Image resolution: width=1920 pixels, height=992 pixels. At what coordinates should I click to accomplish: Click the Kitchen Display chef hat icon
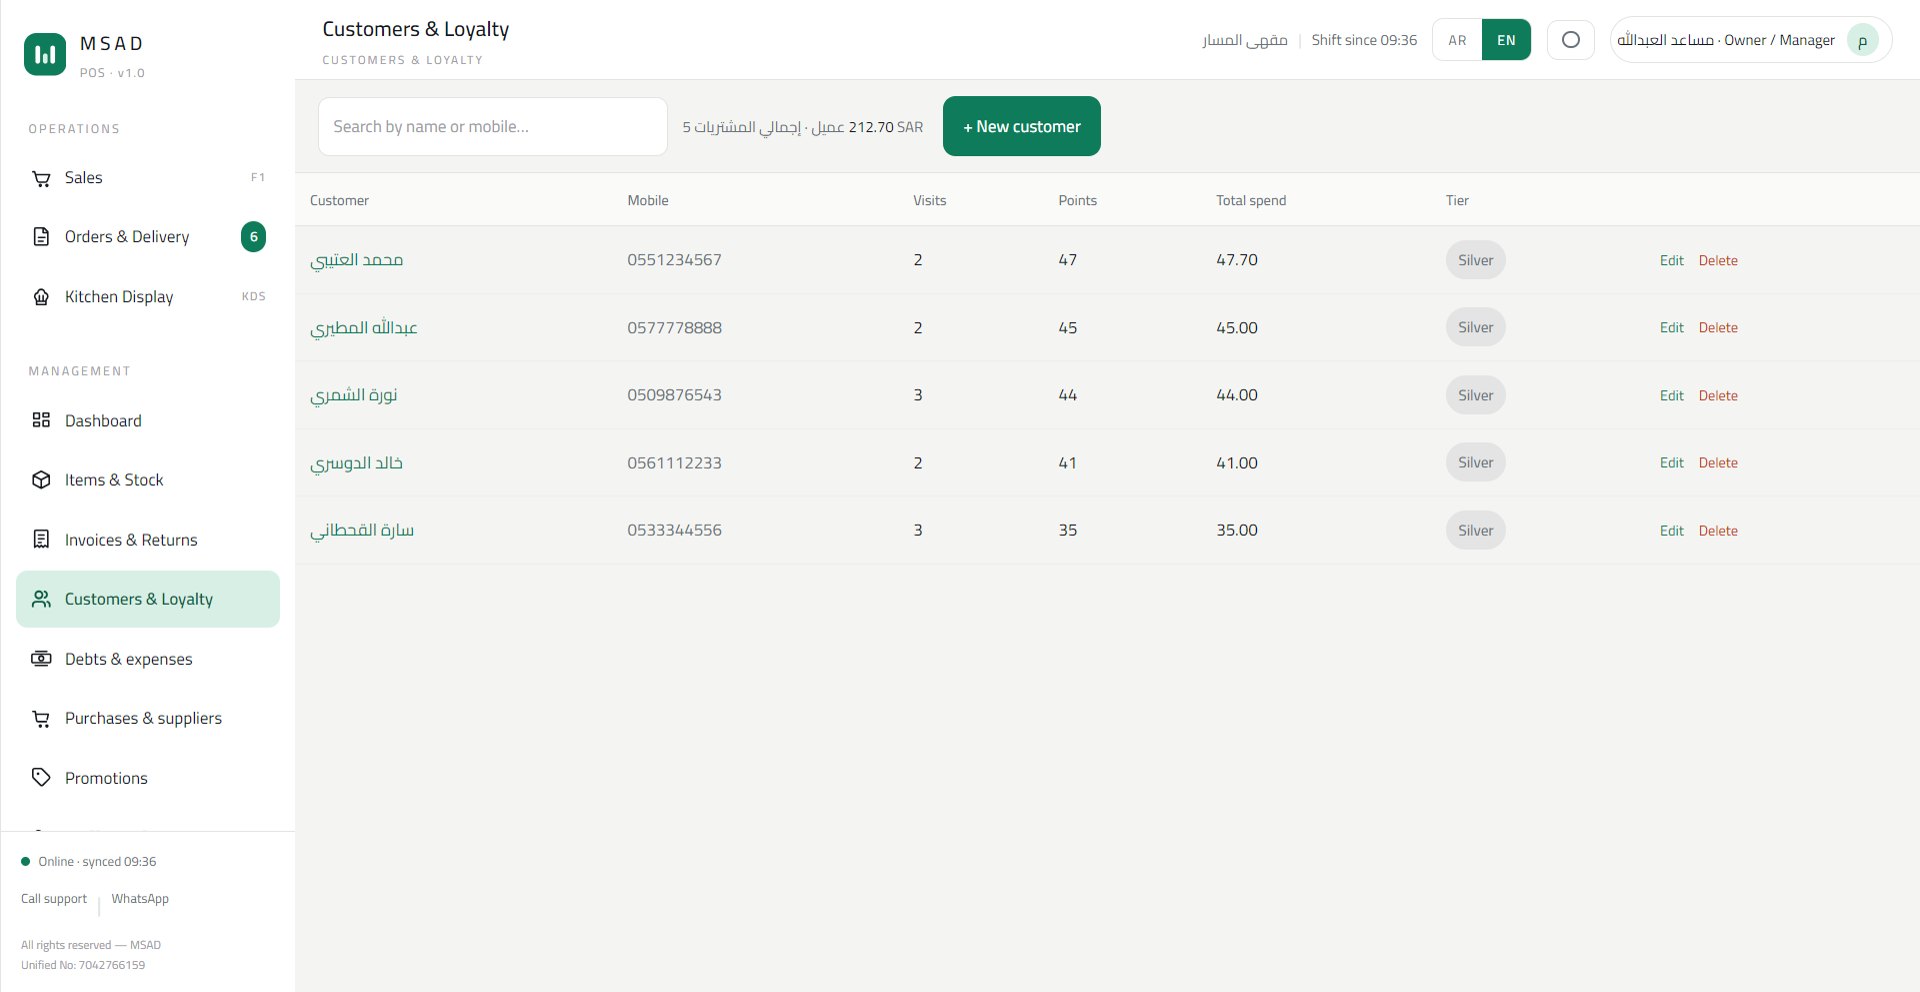(41, 297)
